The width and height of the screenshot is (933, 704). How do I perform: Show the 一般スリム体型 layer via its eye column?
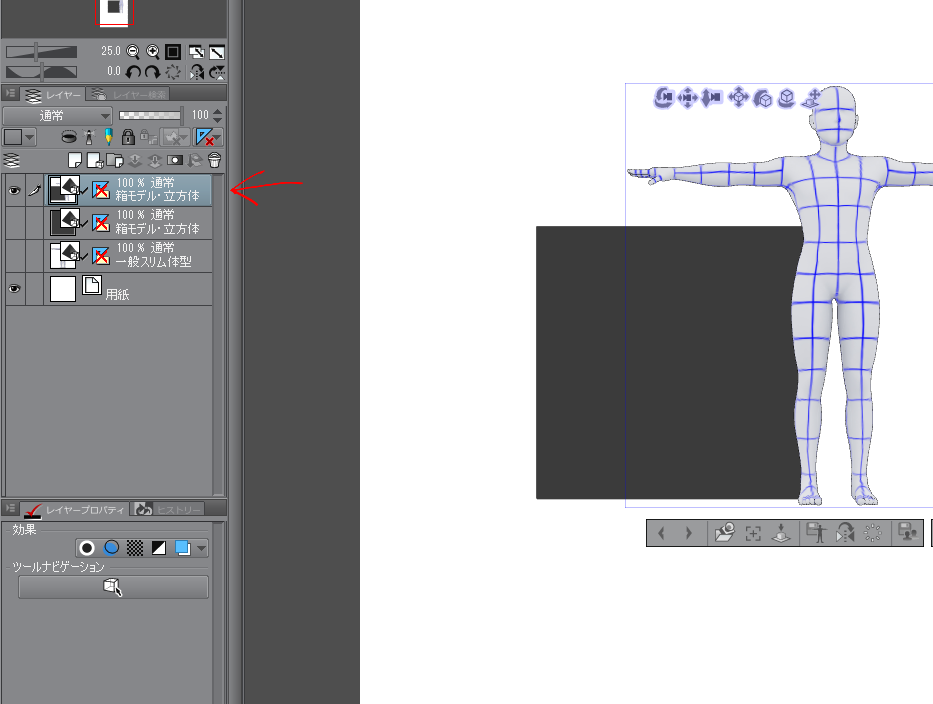click(x=14, y=256)
